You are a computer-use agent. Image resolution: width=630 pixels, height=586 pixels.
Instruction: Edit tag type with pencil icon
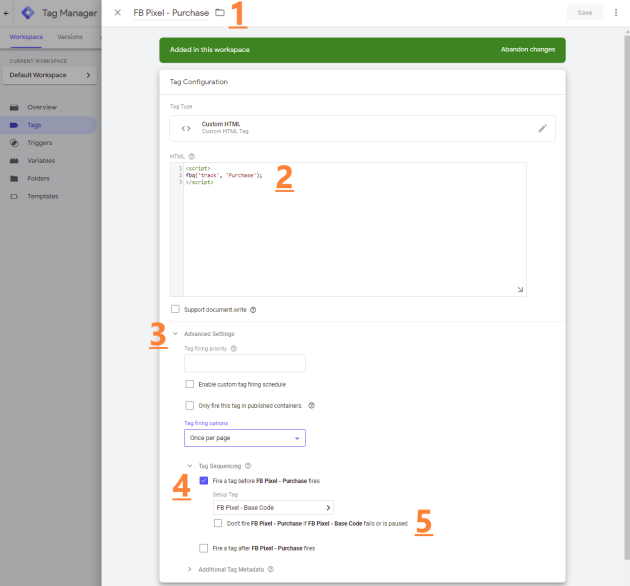click(542, 128)
